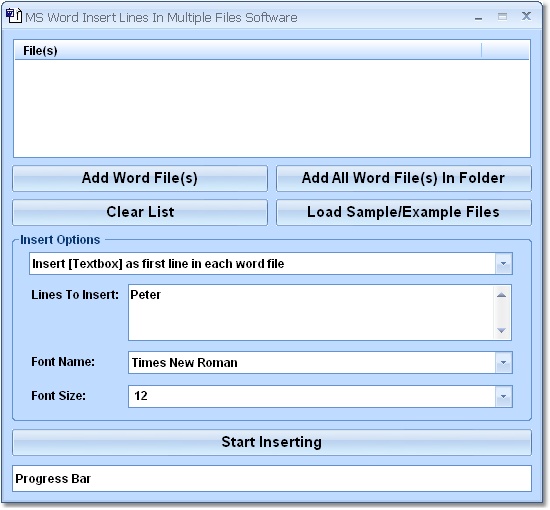Image resolution: width=550 pixels, height=510 pixels.
Task: Close the MS Word Insert Lines window
Action: coord(526,16)
